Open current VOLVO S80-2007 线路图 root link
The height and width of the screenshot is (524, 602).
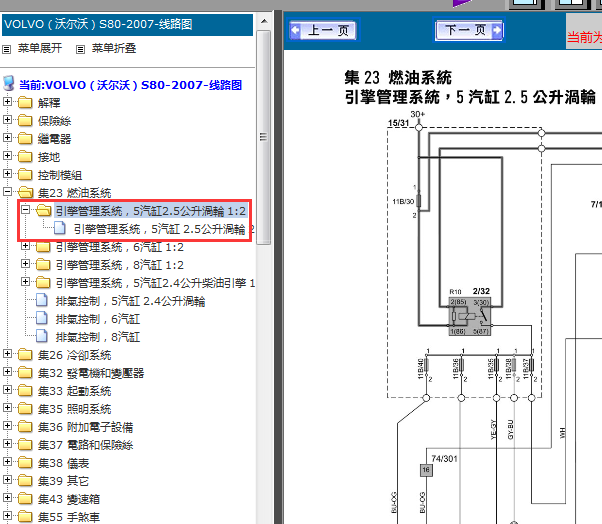[x=131, y=85]
